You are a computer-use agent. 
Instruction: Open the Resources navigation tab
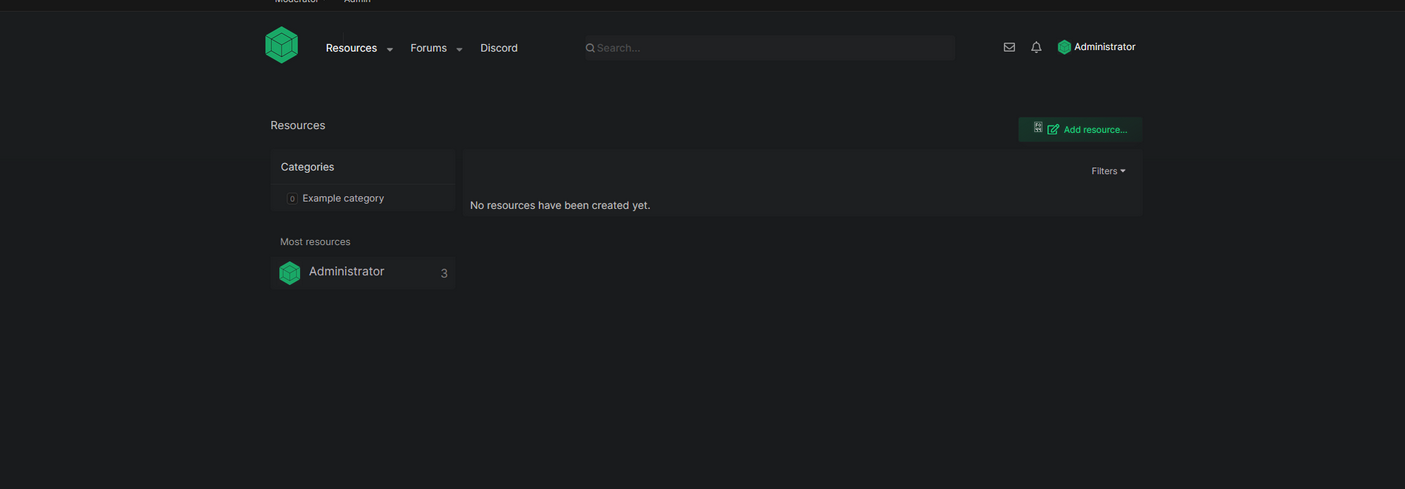(351, 48)
